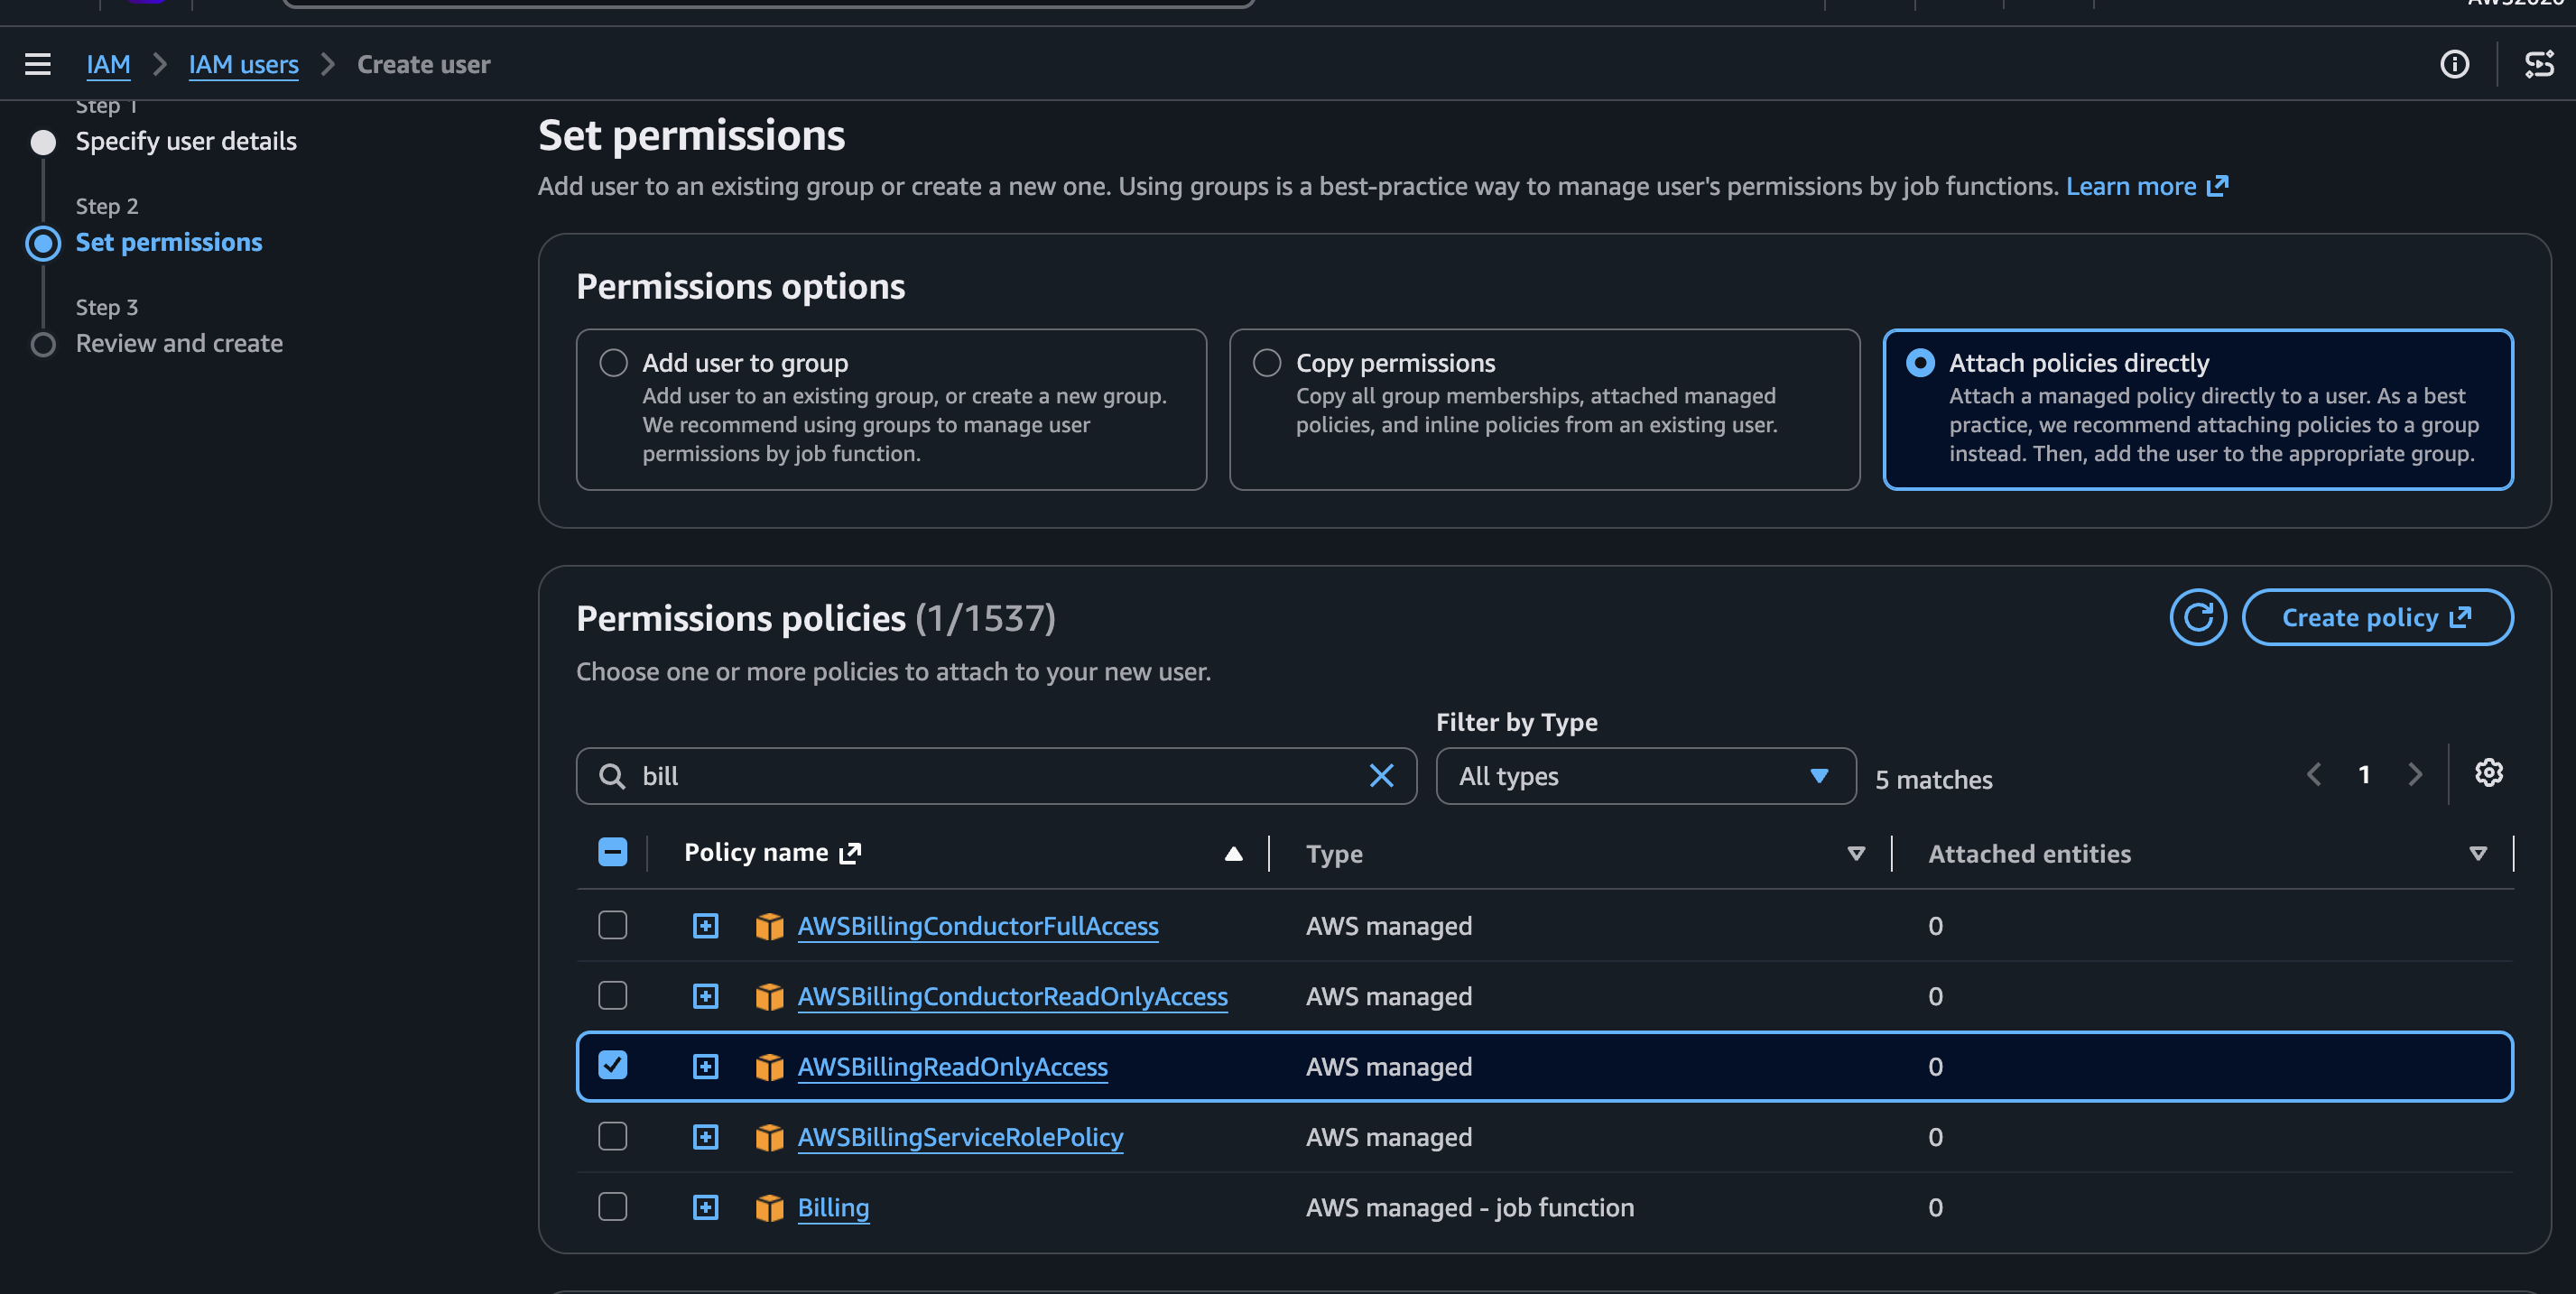Screen dimensions: 2576x1294
Task: Click the Attached entities column header text
Action: point(2029,854)
